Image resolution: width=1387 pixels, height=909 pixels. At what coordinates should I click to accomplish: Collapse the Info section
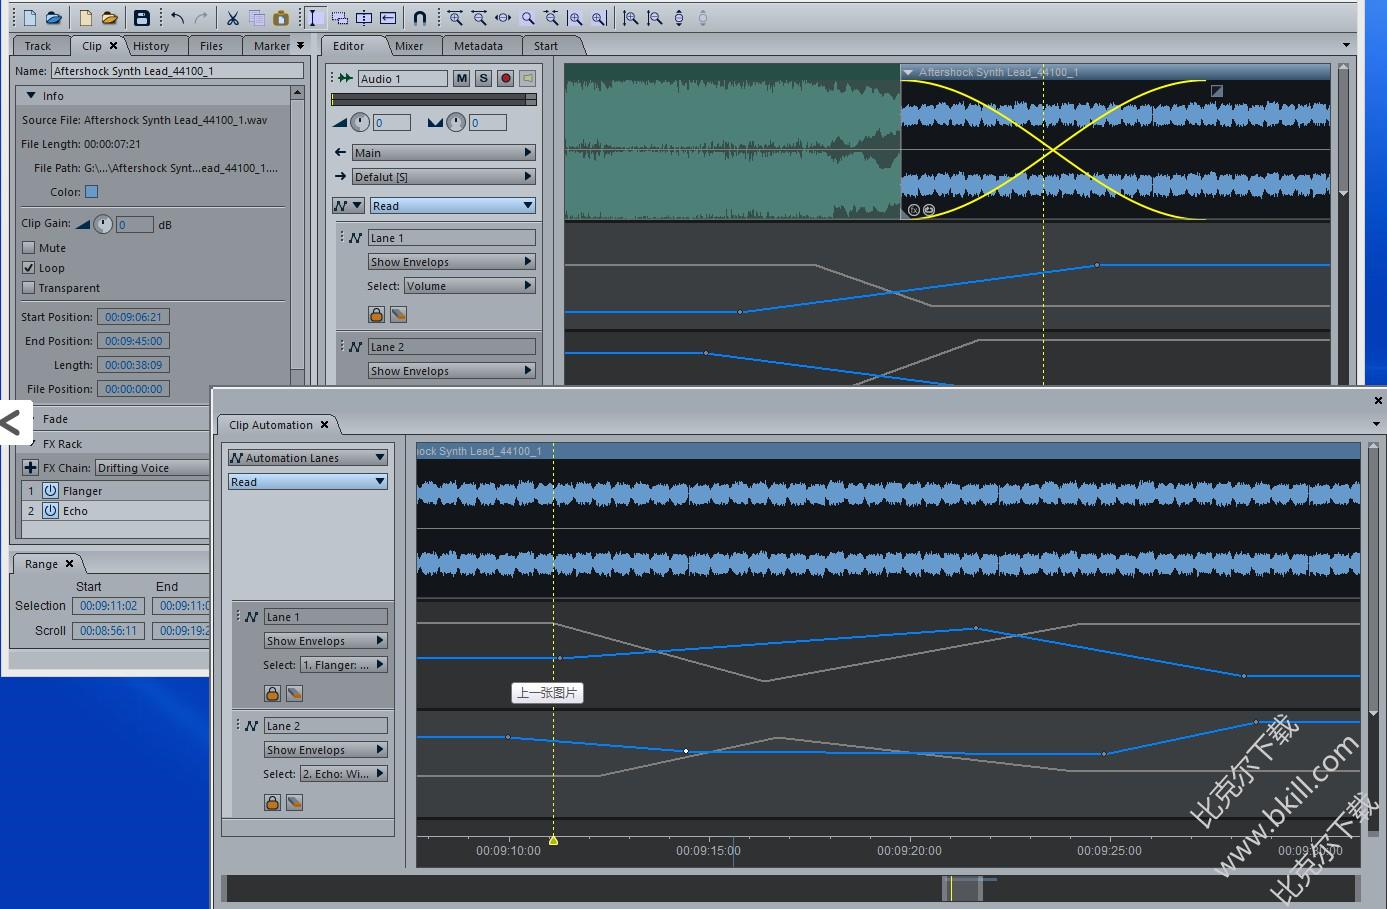coord(31,96)
